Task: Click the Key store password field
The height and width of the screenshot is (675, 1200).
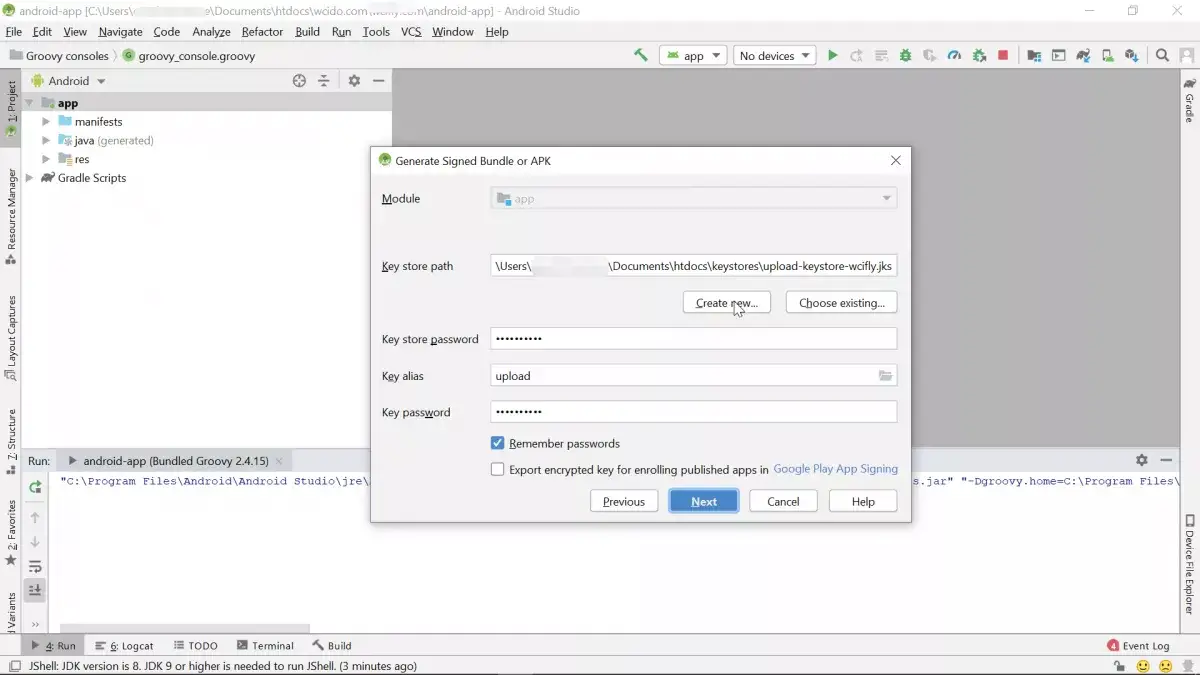Action: pos(693,339)
